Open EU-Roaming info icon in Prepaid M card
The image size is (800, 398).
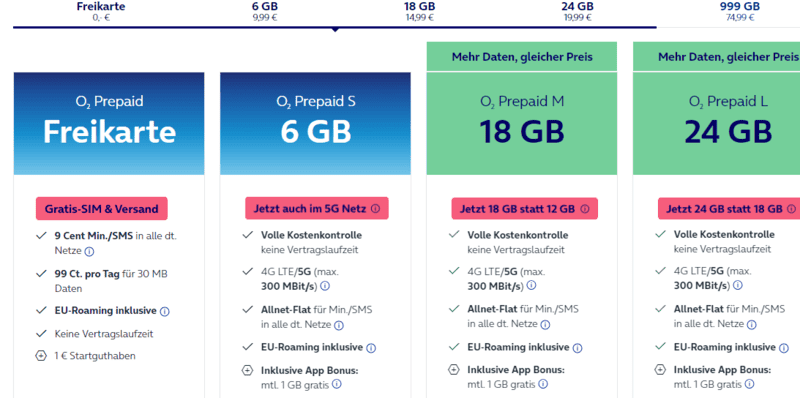pos(577,348)
